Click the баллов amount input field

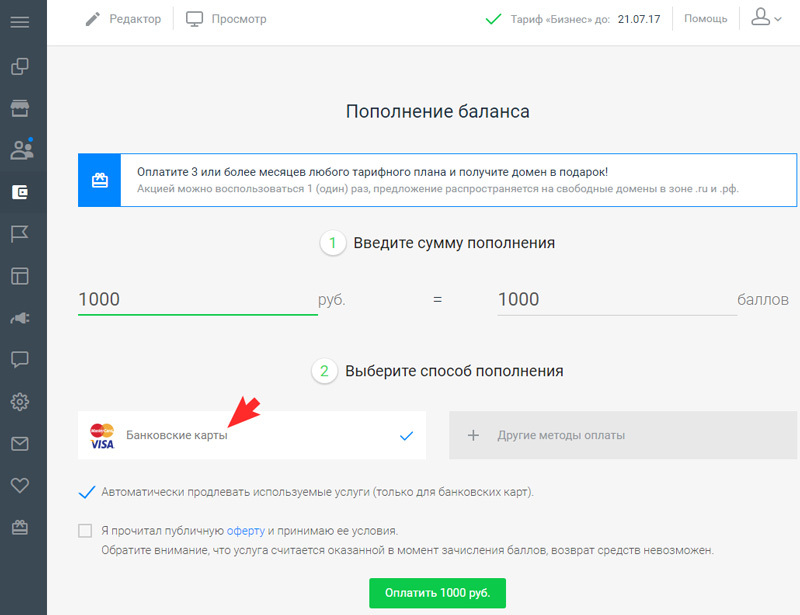click(x=617, y=300)
